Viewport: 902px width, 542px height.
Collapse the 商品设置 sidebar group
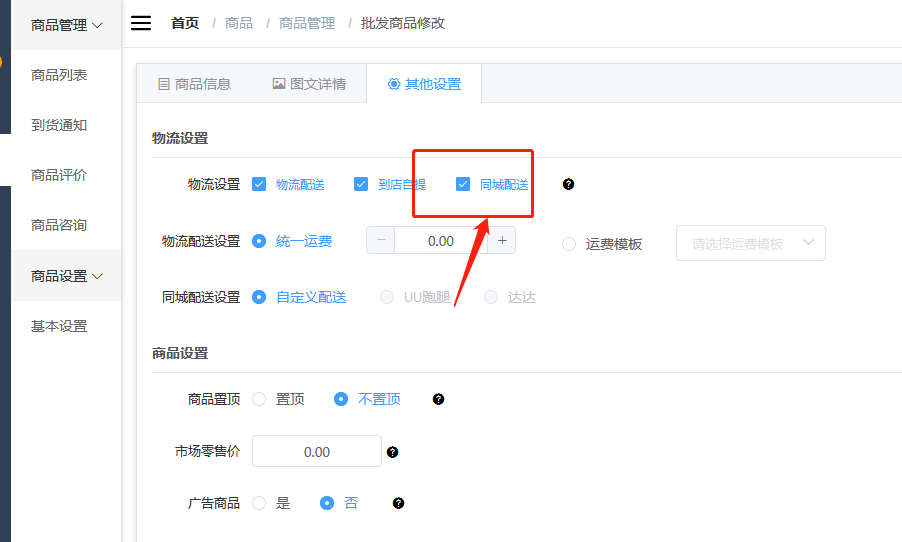pyautogui.click(x=67, y=276)
